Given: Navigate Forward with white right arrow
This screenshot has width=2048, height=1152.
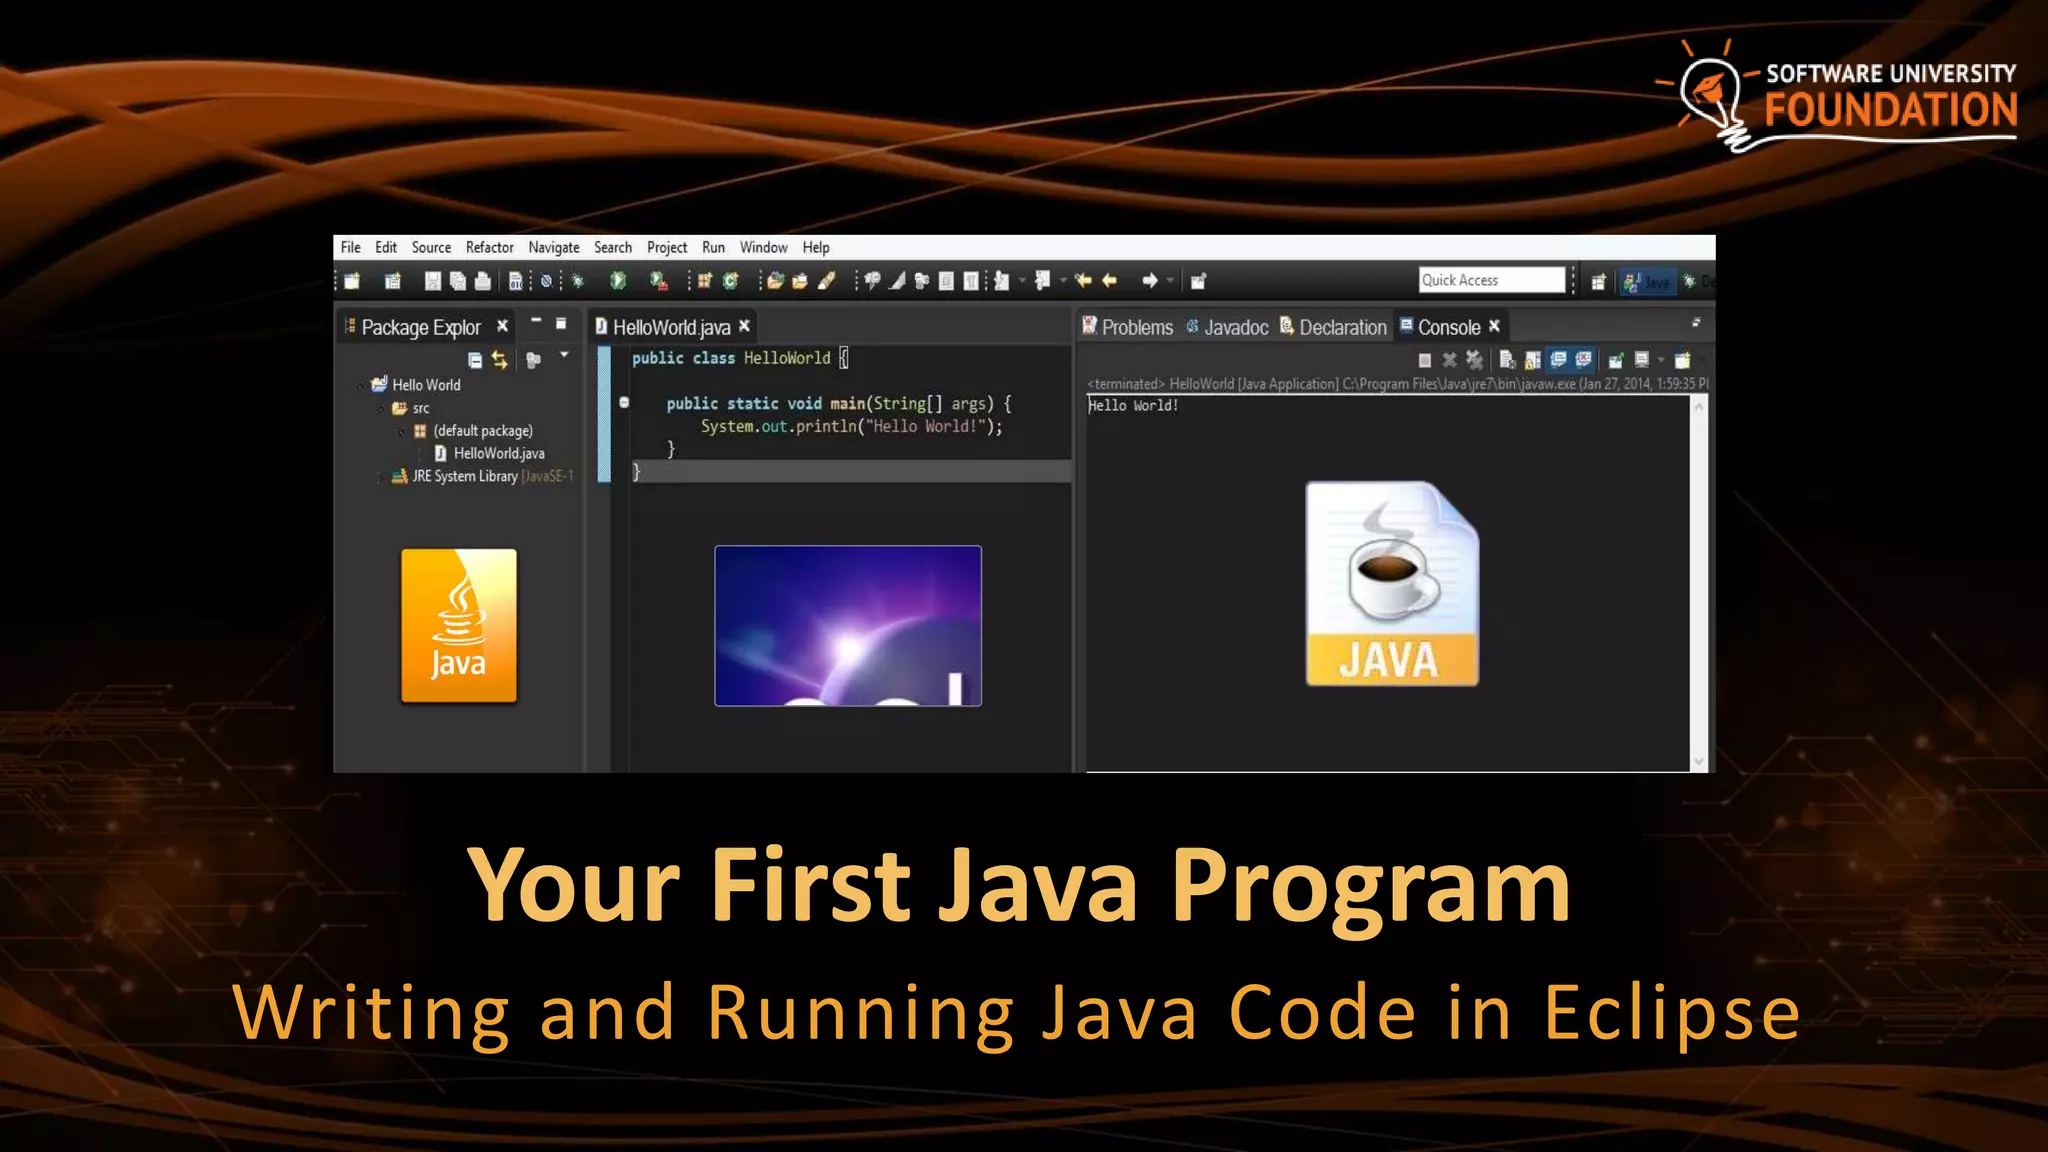Looking at the screenshot, I should coord(1150,281).
